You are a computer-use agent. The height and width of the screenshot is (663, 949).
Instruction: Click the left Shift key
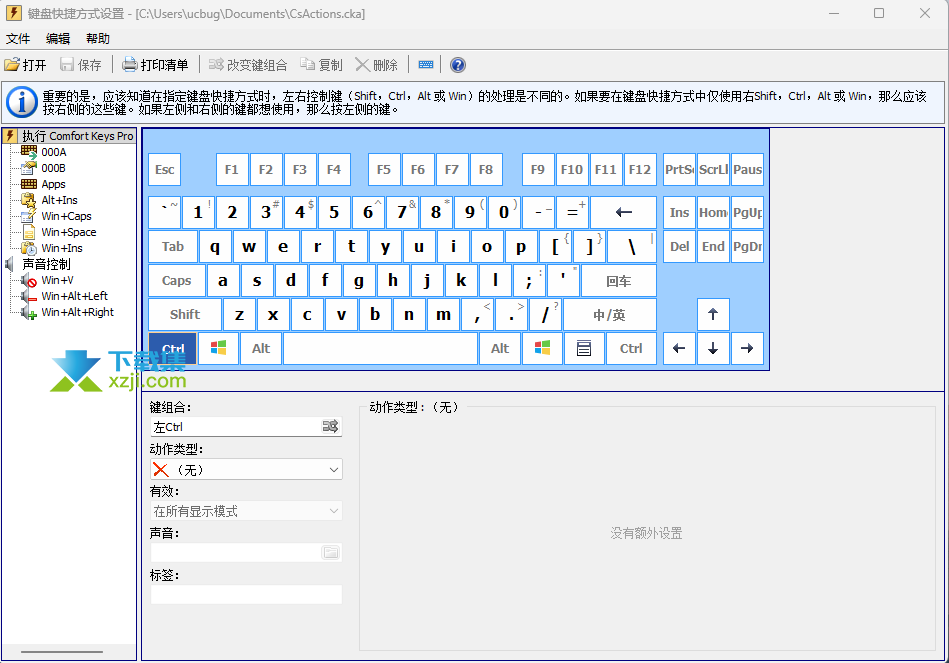[x=185, y=314]
